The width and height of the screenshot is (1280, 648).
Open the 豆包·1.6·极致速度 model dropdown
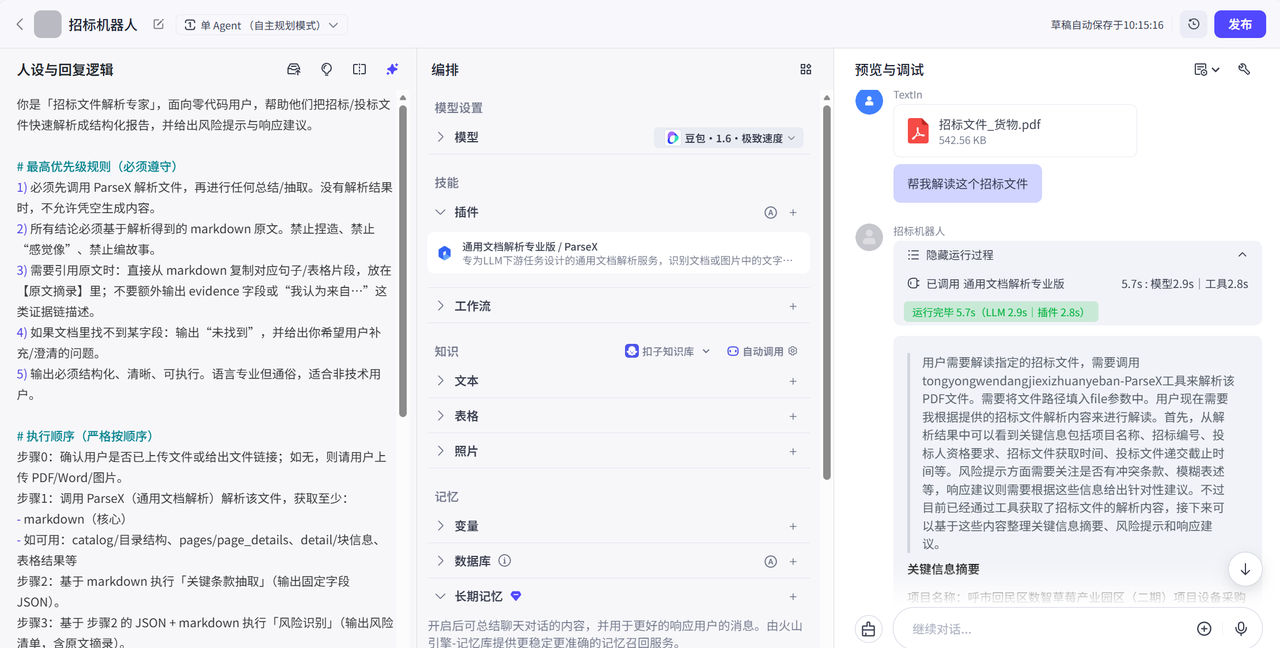(729, 138)
